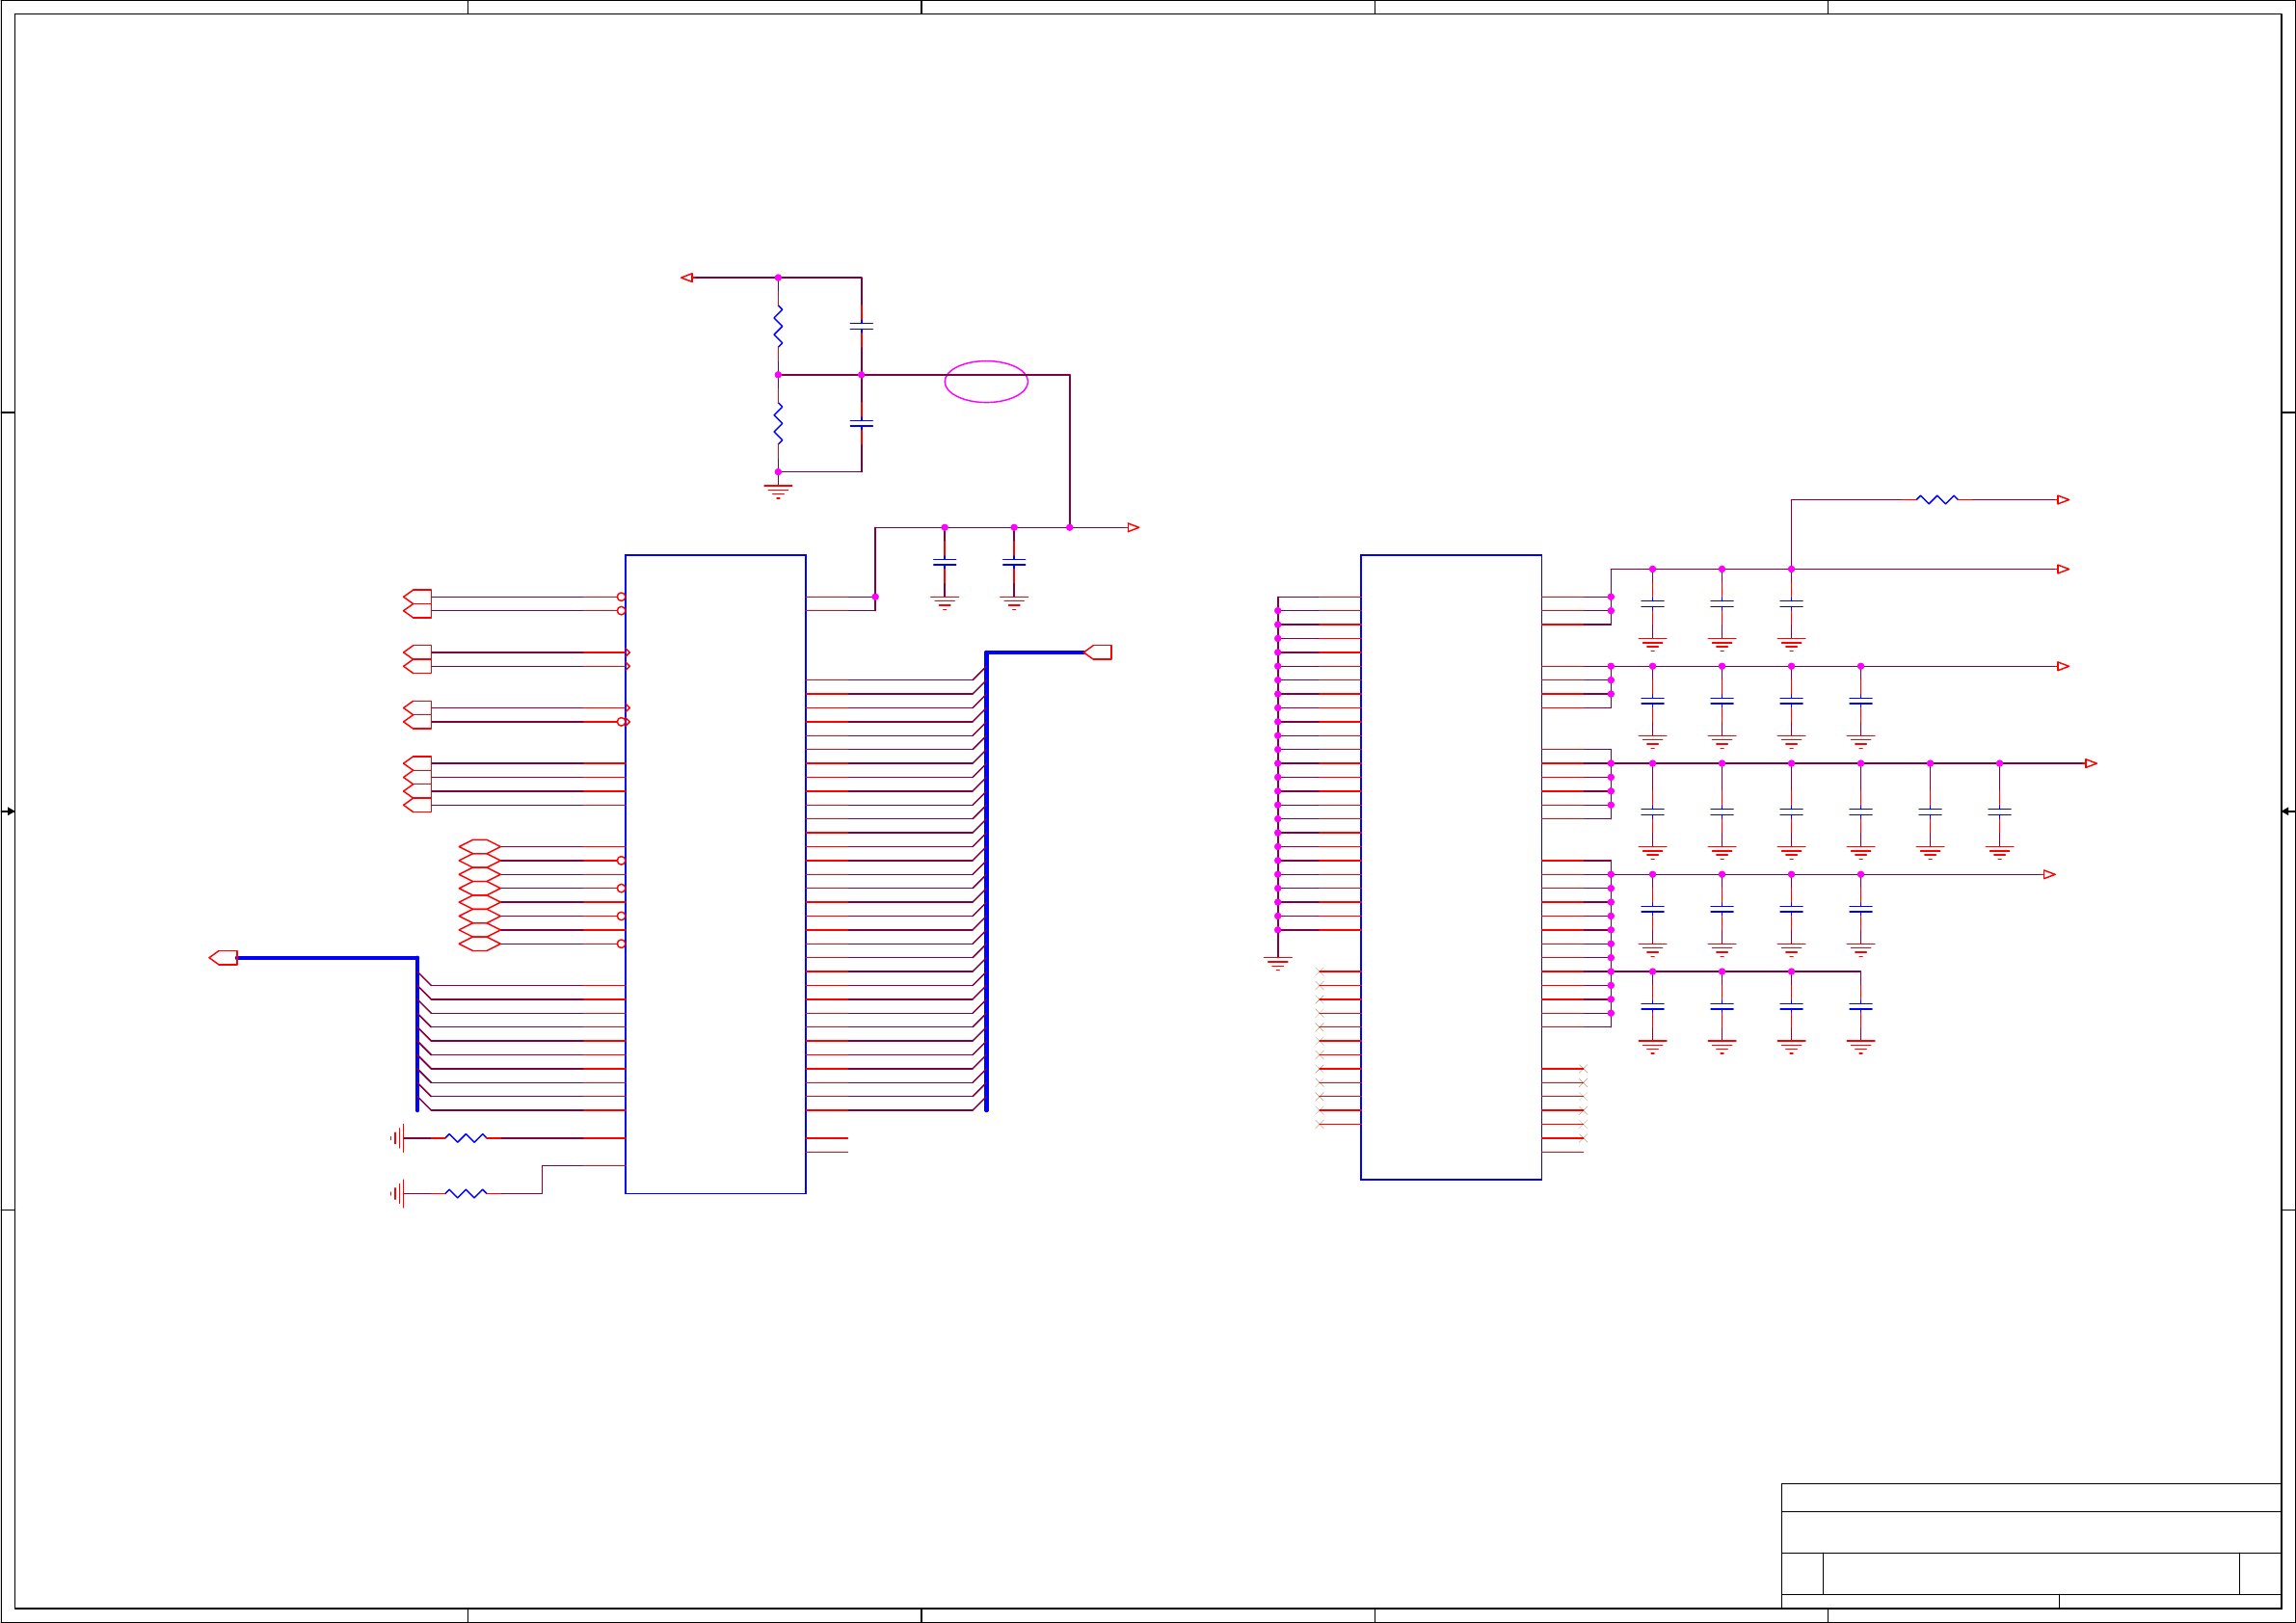This screenshot has height=1623, width=2296.
Task: Click the lower capacitor beside the divider
Action: (861, 424)
